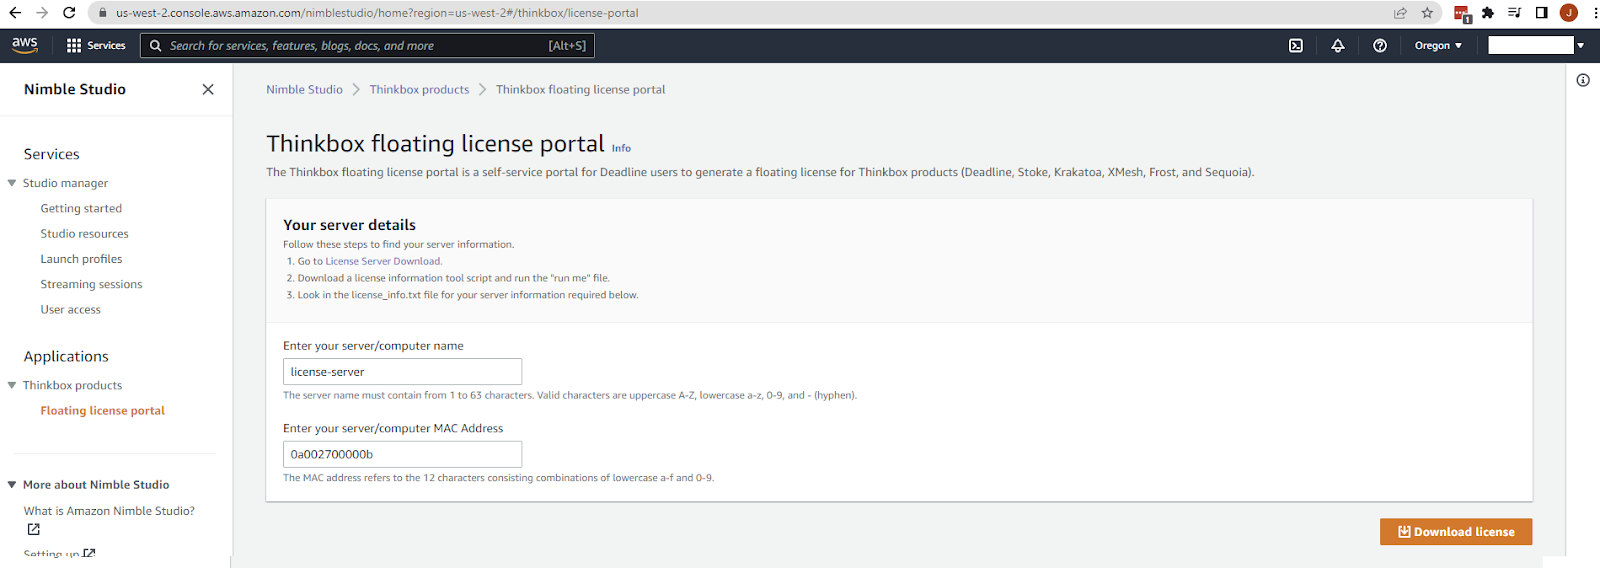This screenshot has height=568, width=1600.
Task: Open Getting started in sidebar
Action: [x=81, y=208]
